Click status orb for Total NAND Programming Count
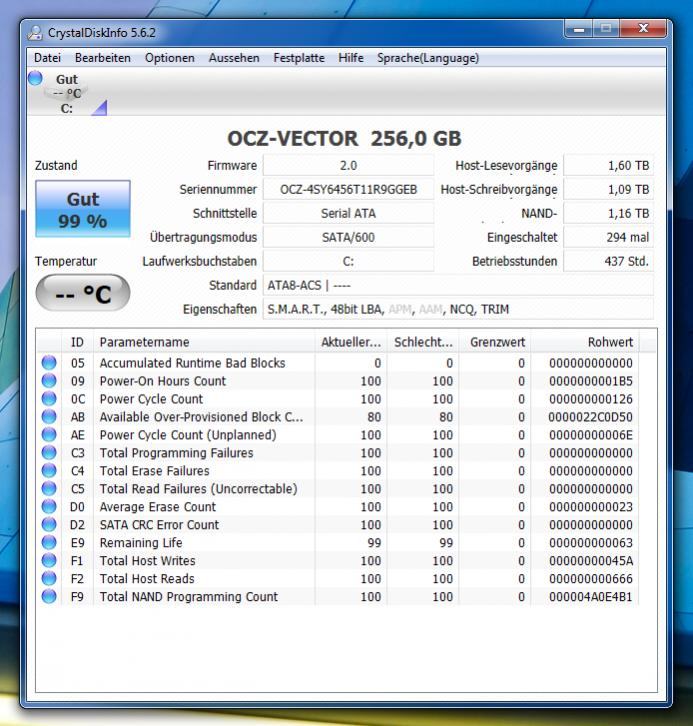 (x=49, y=596)
